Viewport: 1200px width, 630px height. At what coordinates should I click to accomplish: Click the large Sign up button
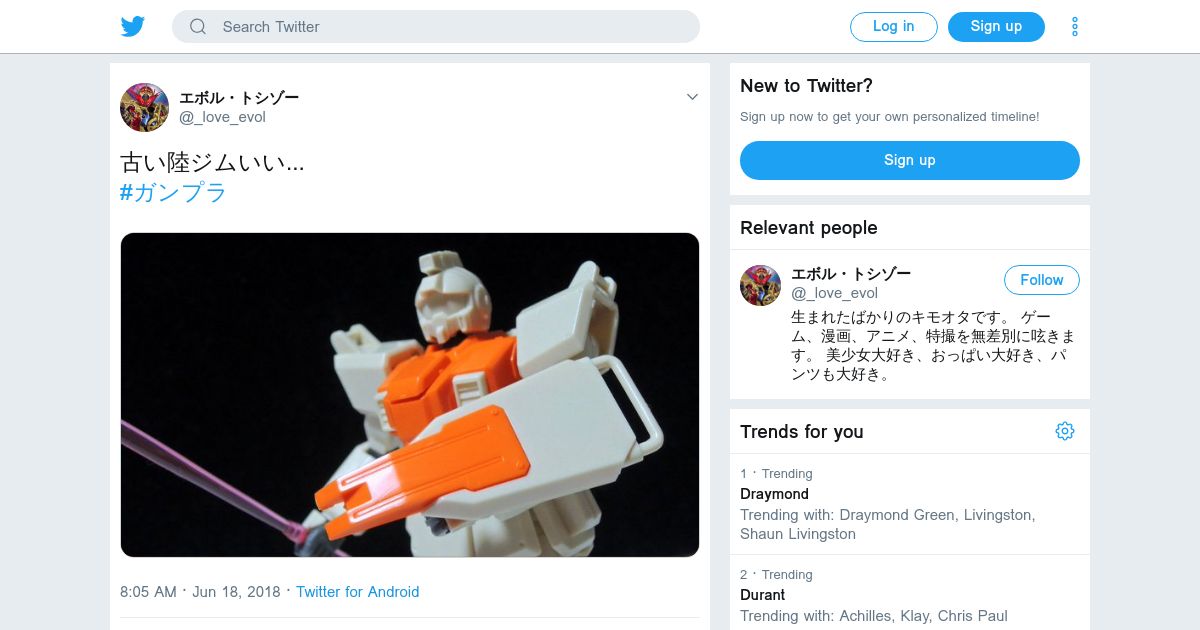click(x=910, y=160)
